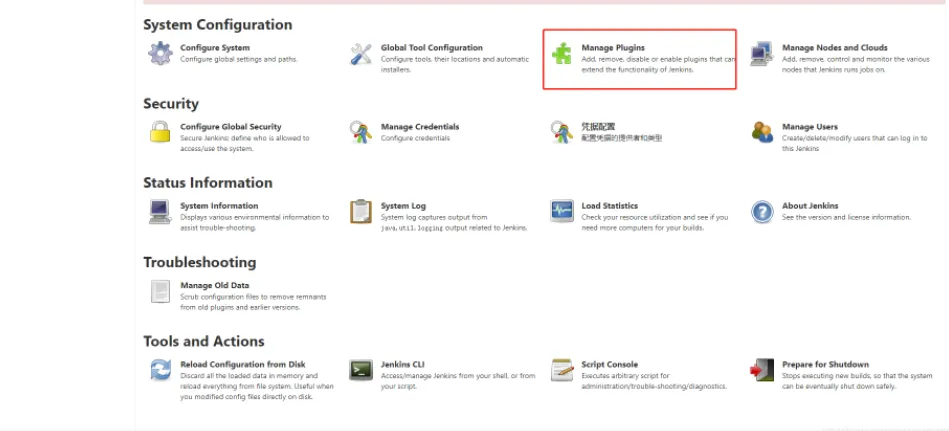Open the 凭据配置 link
This screenshot has height=431, width=949.
pos(599,127)
